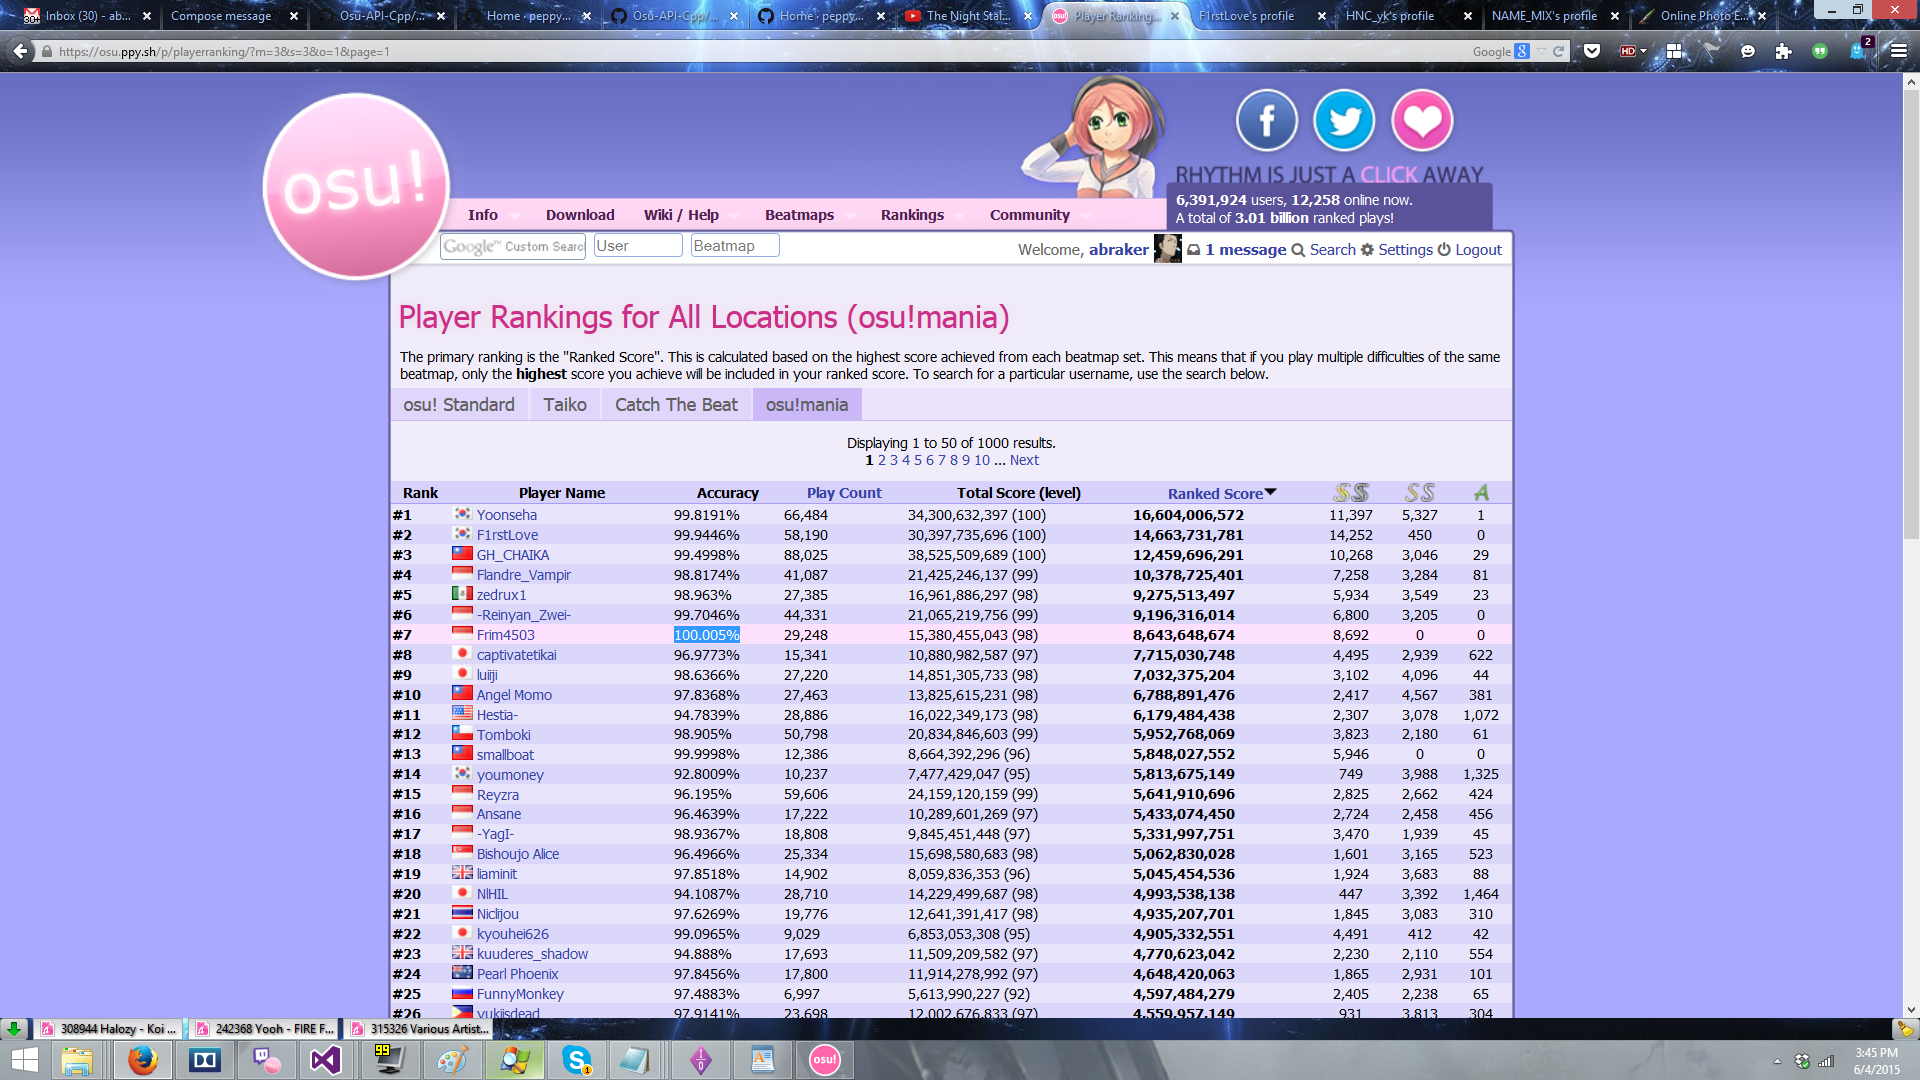Click the Windows Start button
This screenshot has width=1920, height=1080.
pos(24,1060)
